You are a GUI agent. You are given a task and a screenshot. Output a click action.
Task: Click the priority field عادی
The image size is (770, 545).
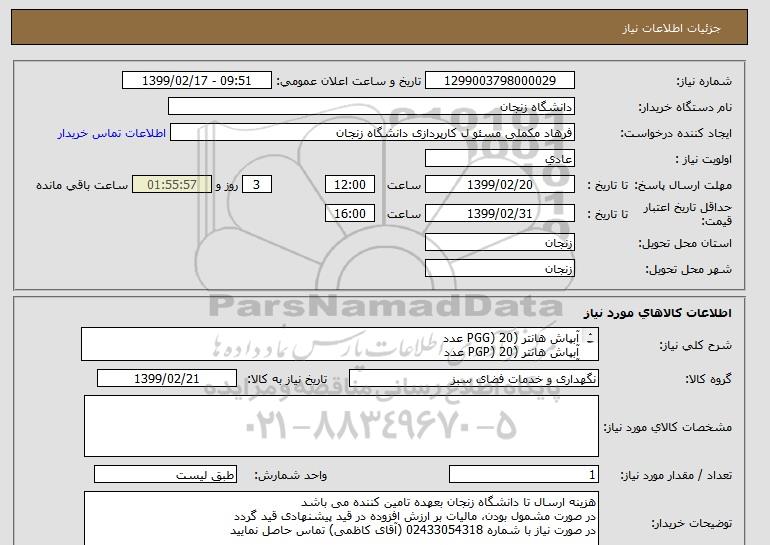tap(499, 159)
